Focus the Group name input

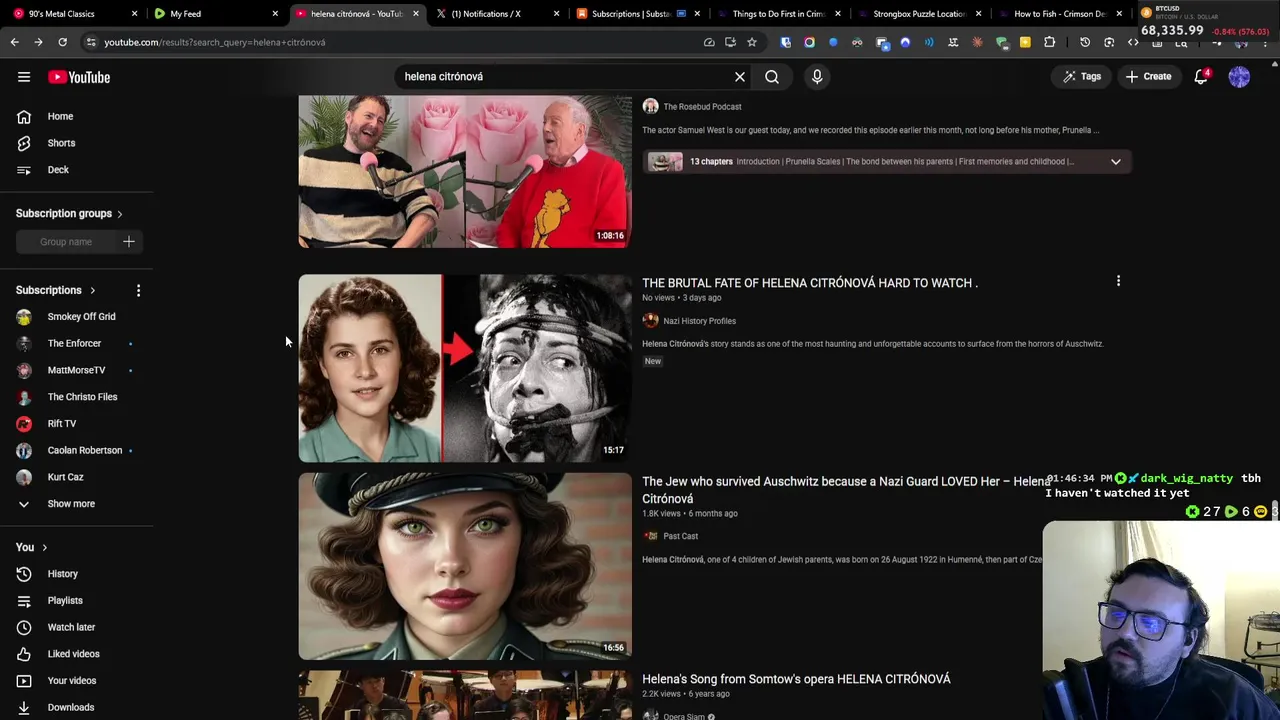click(x=66, y=242)
